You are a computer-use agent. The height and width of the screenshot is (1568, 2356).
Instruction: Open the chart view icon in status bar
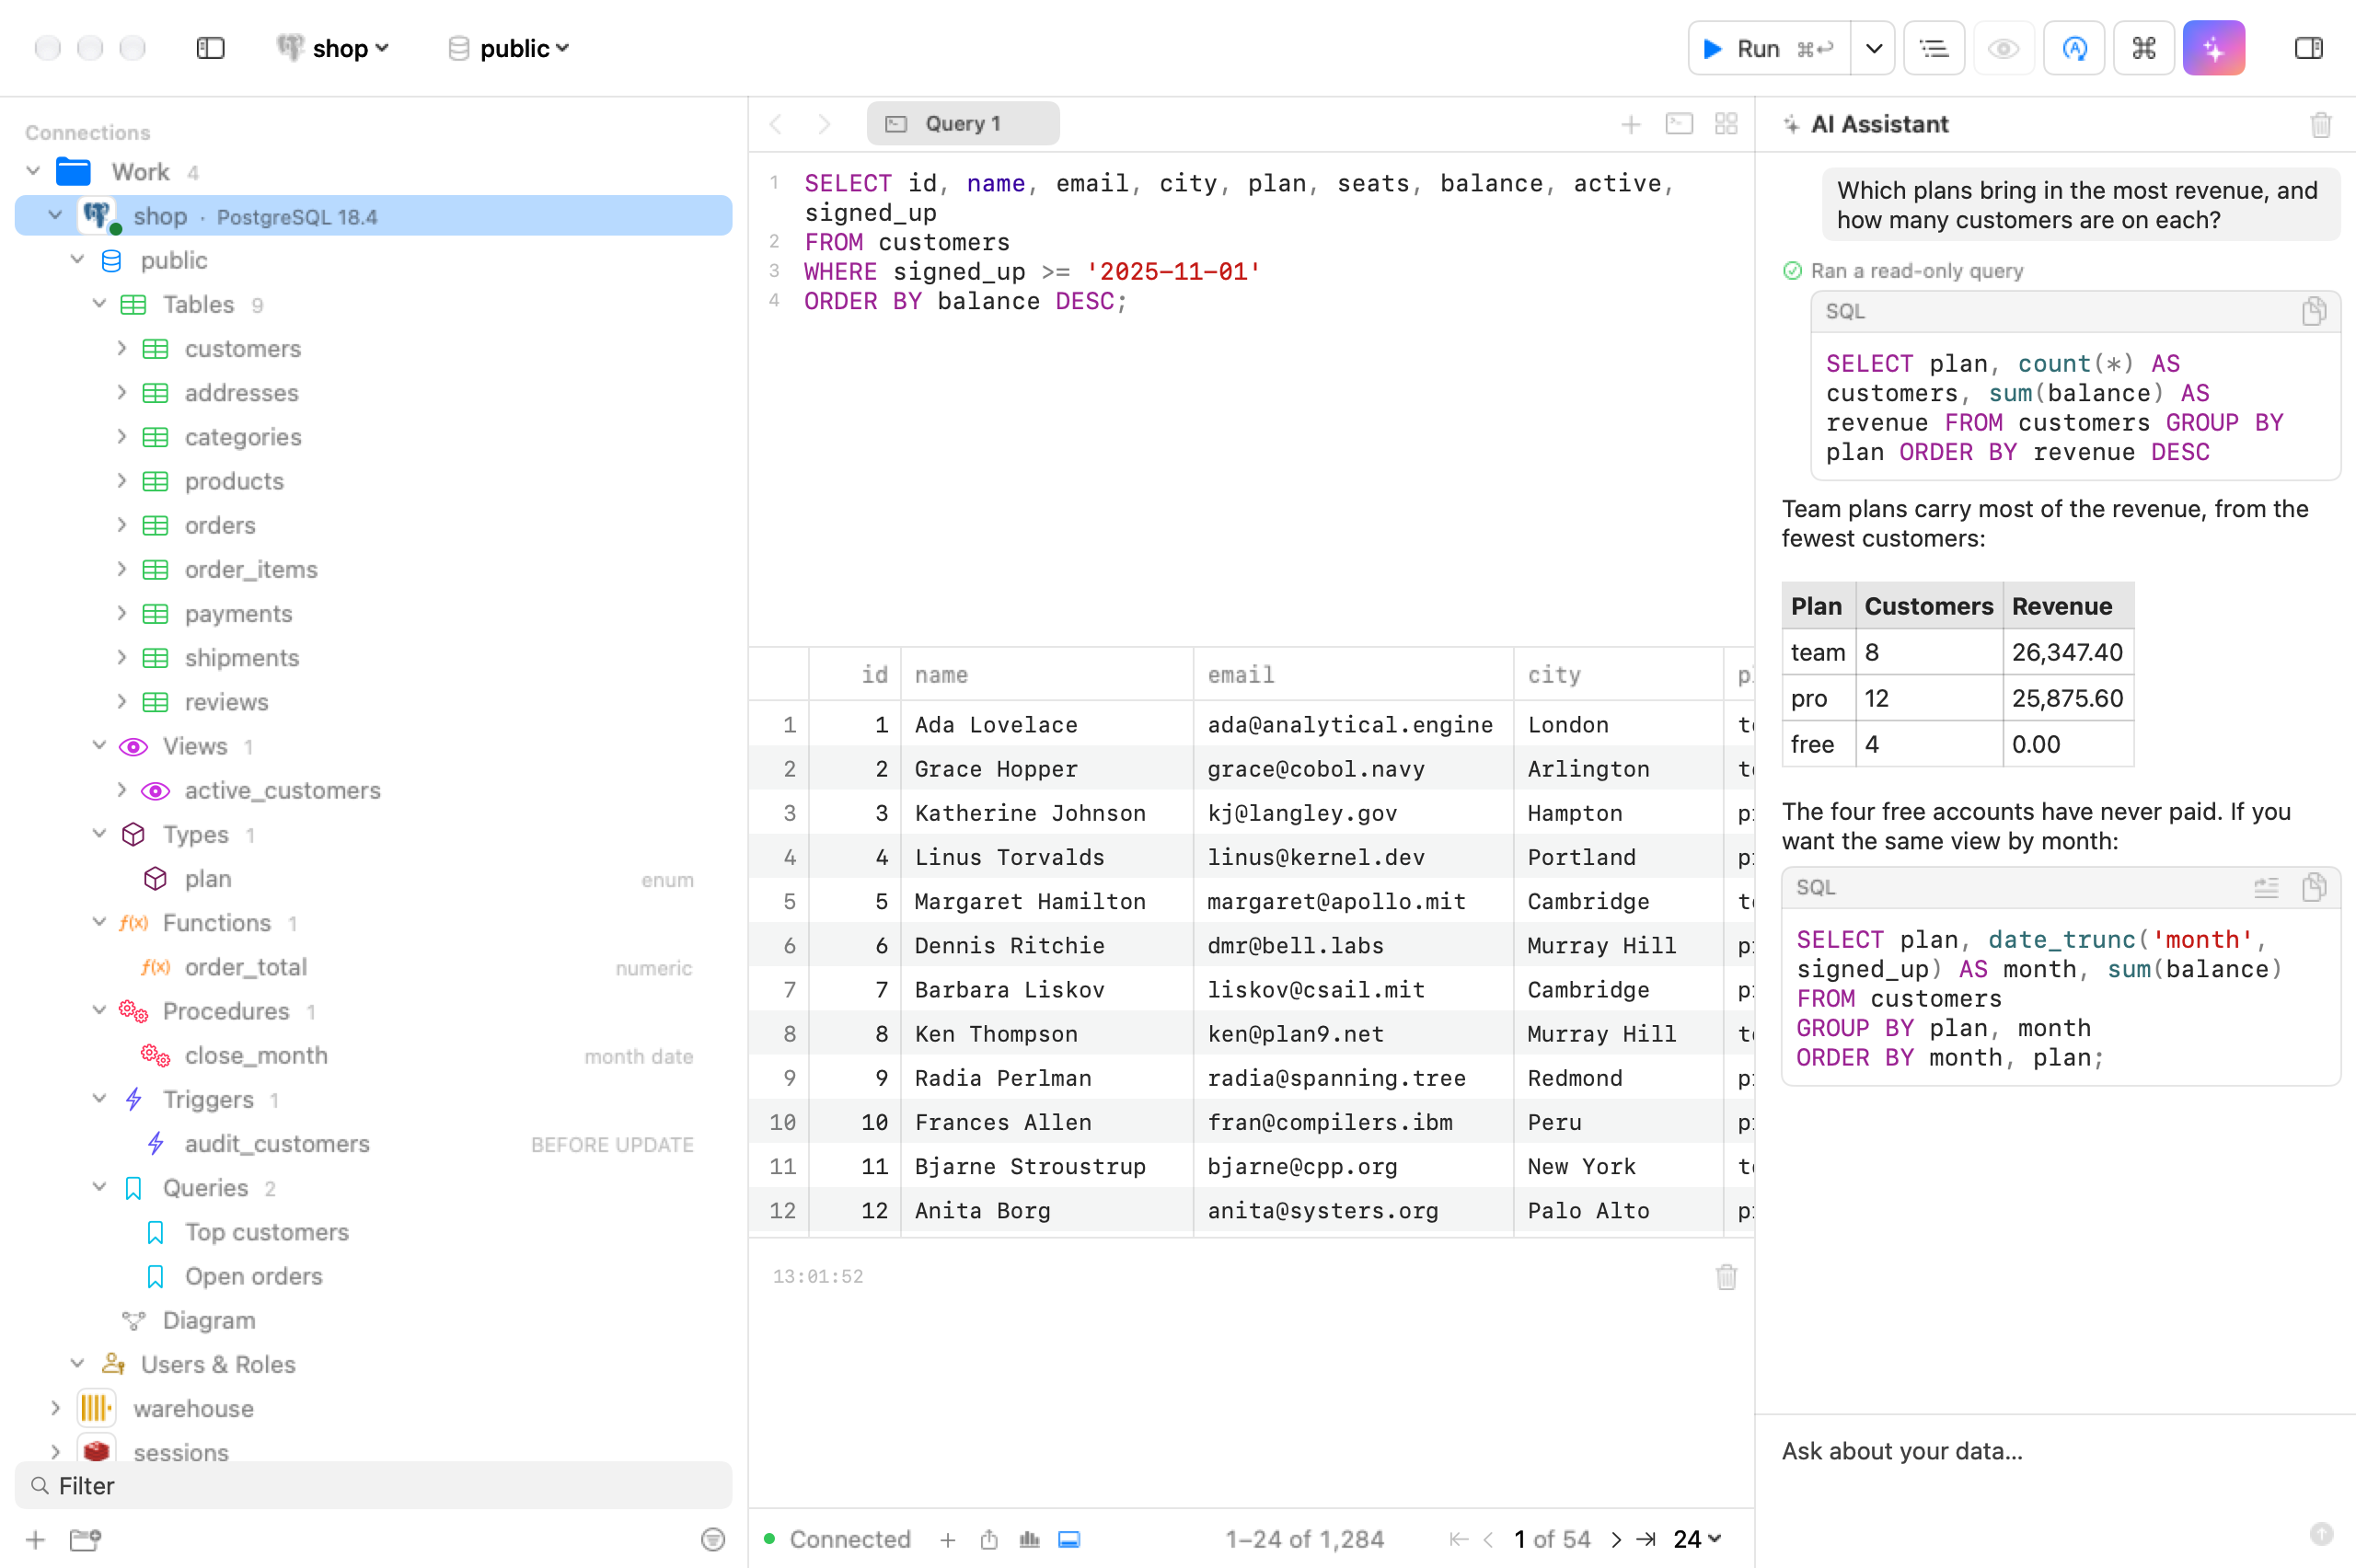click(x=1029, y=1539)
